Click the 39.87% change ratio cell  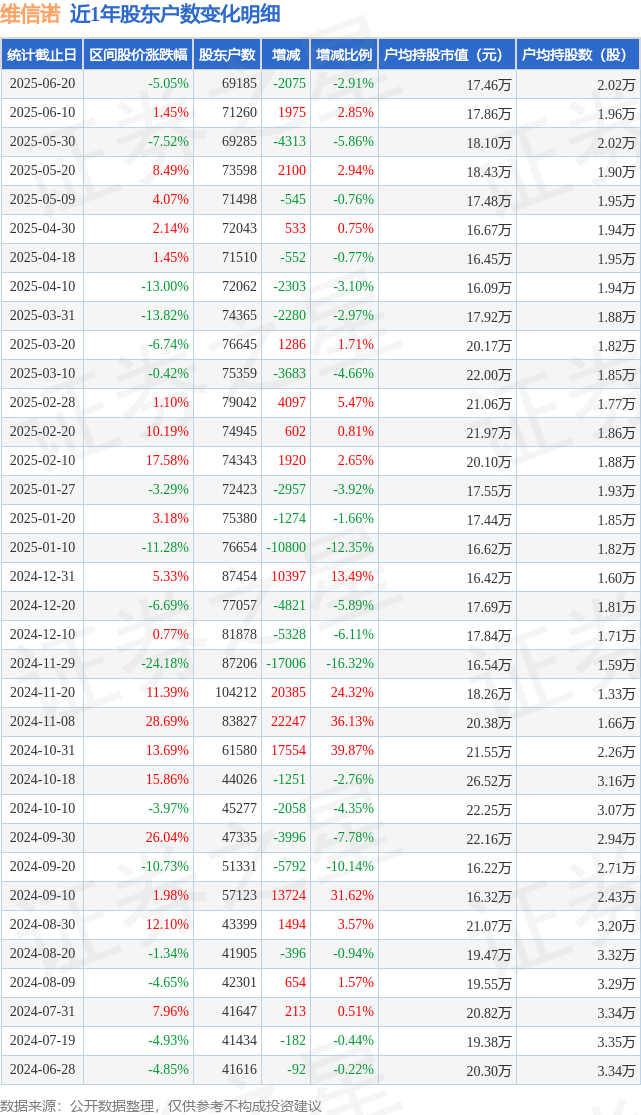[351, 751]
